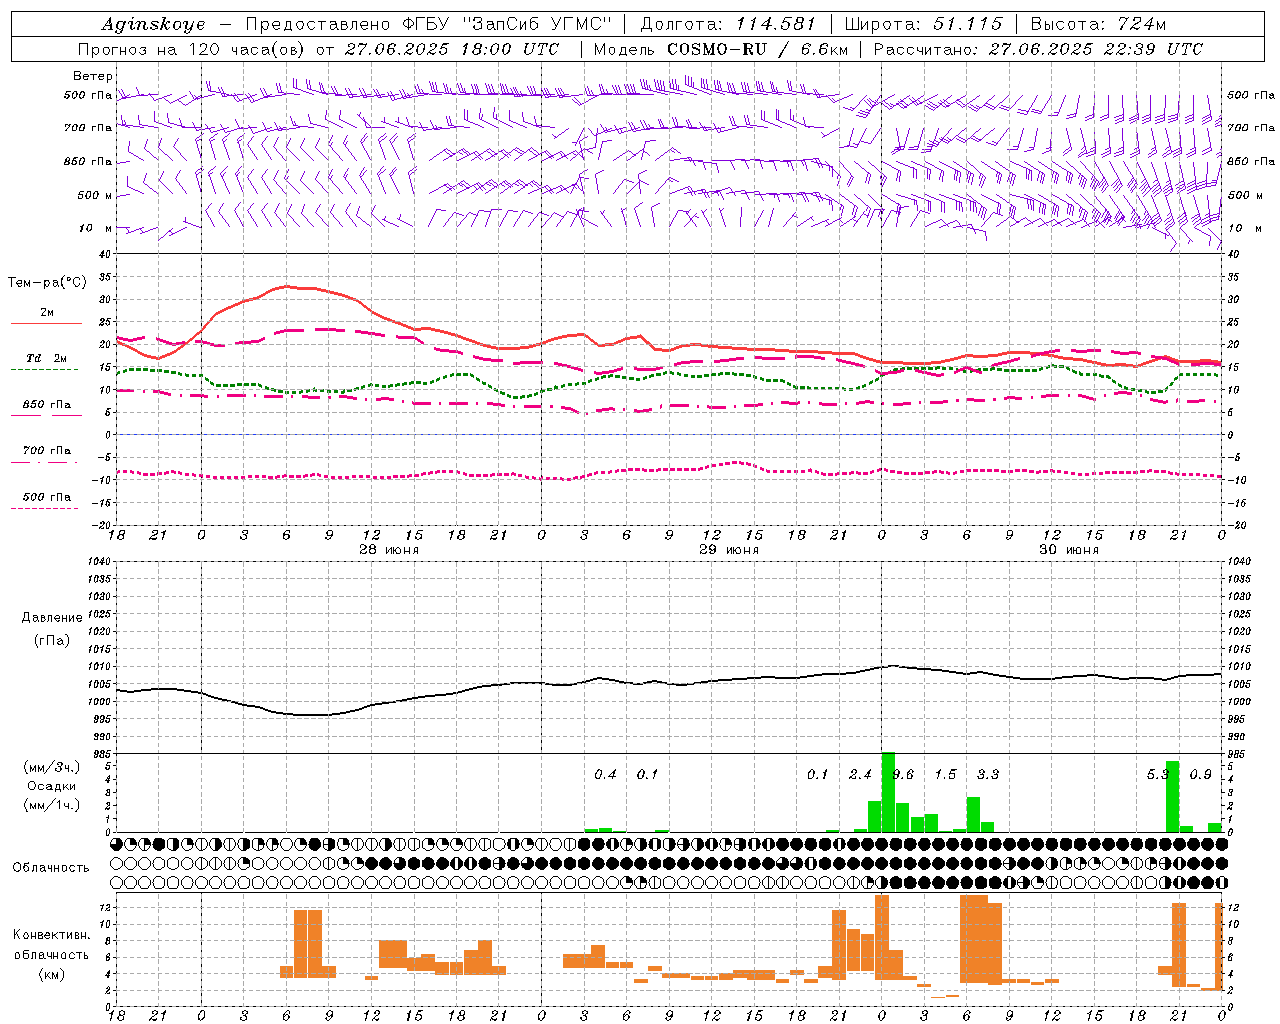Click the 'Высота: 724м' elevation text
The height and width of the screenshot is (1024, 1280).
1098,24
